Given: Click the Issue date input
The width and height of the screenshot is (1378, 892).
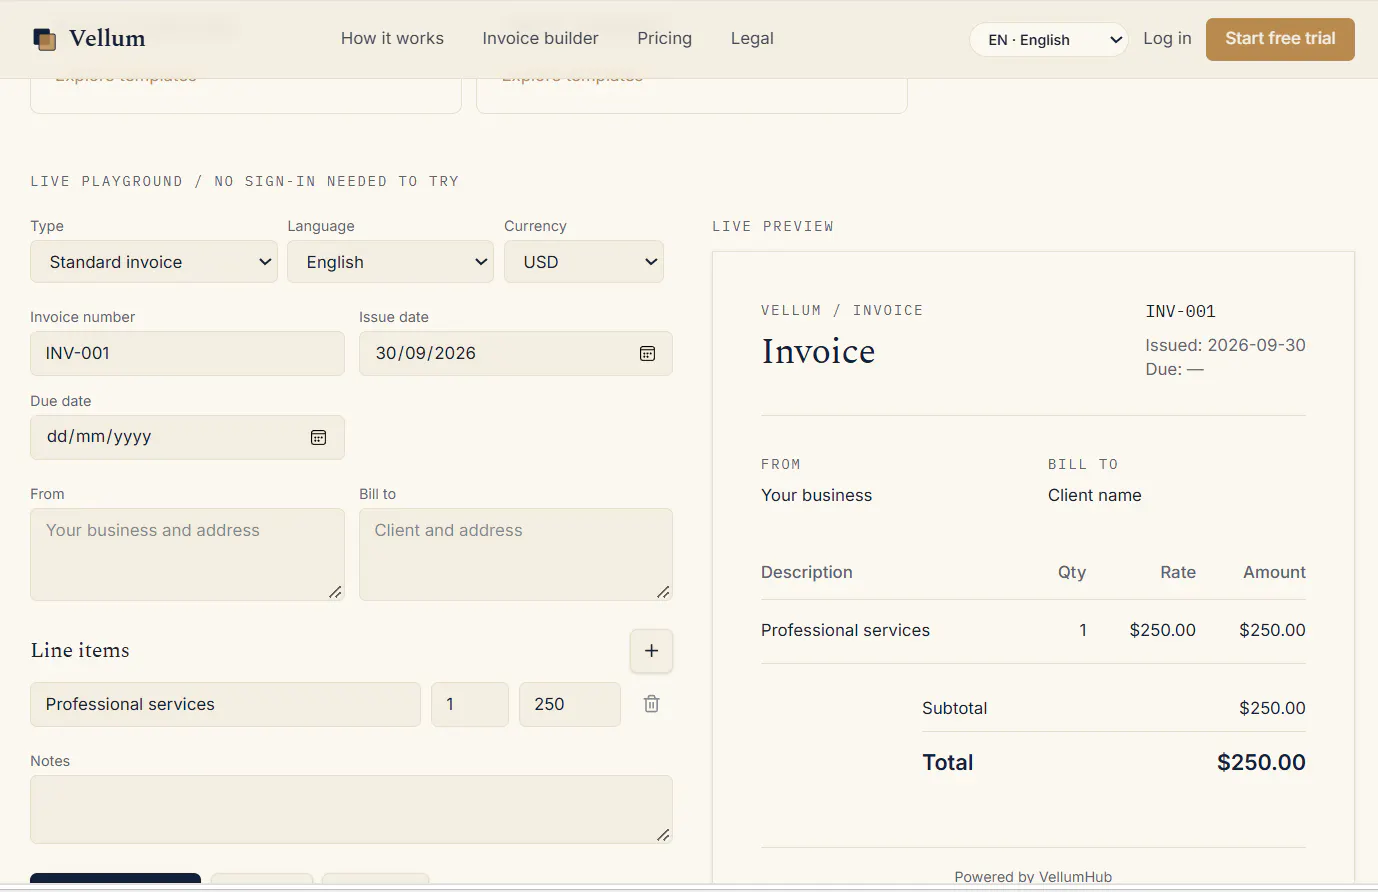Looking at the screenshot, I should pos(516,353).
